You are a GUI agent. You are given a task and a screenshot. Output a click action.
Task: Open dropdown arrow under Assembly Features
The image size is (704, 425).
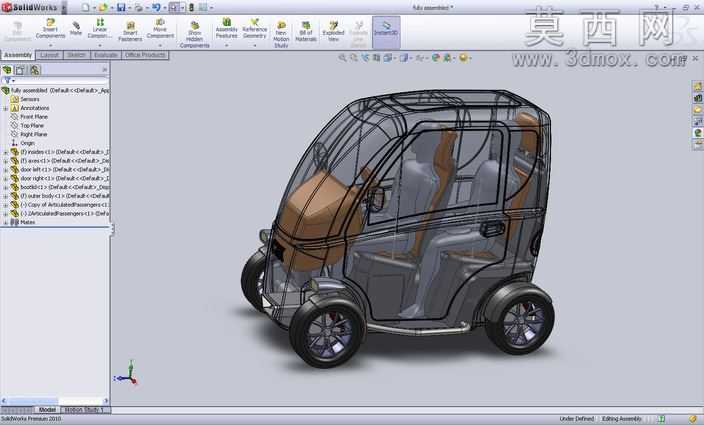click(227, 45)
